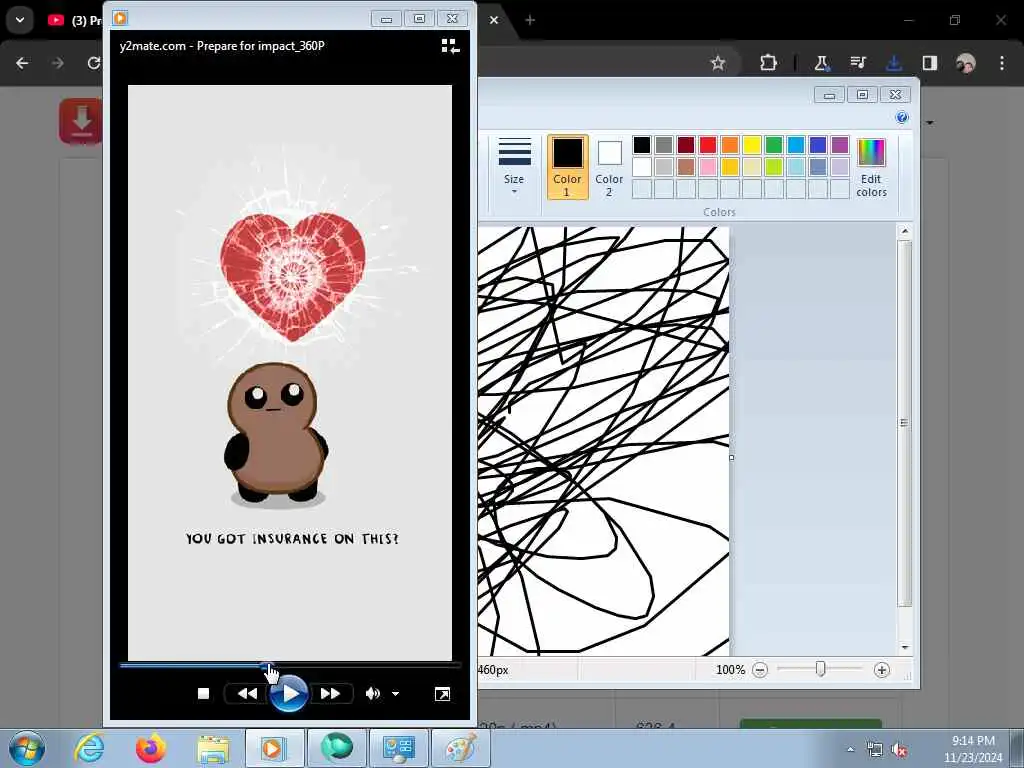This screenshot has height=768, width=1024.
Task: Click the red download icon on the webpage
Action: click(81, 121)
